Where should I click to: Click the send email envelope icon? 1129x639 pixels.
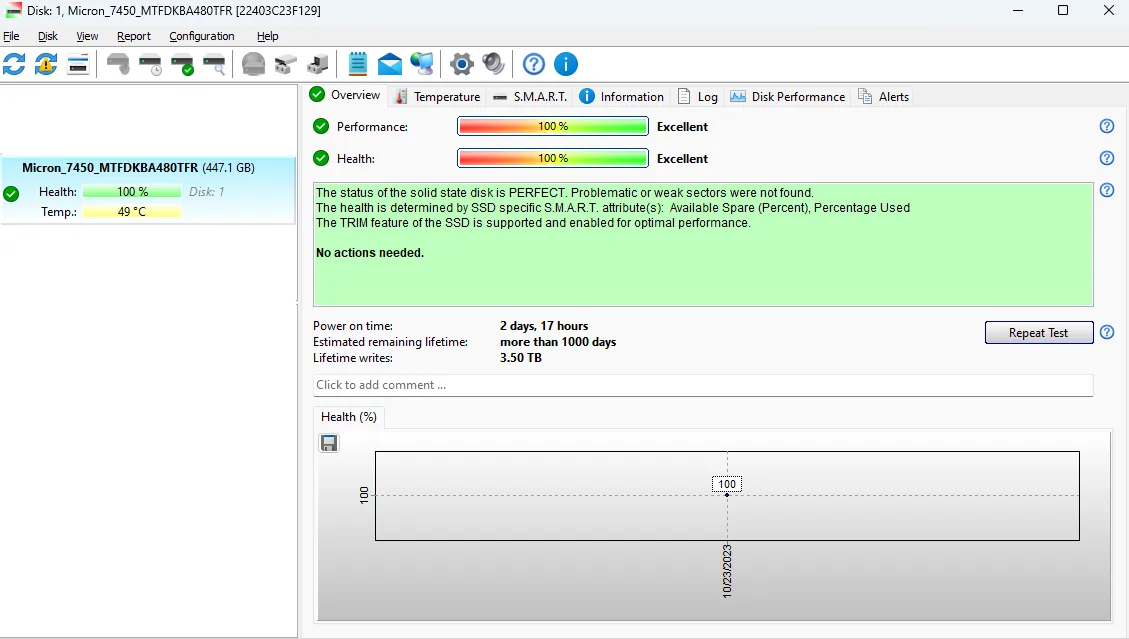390,65
